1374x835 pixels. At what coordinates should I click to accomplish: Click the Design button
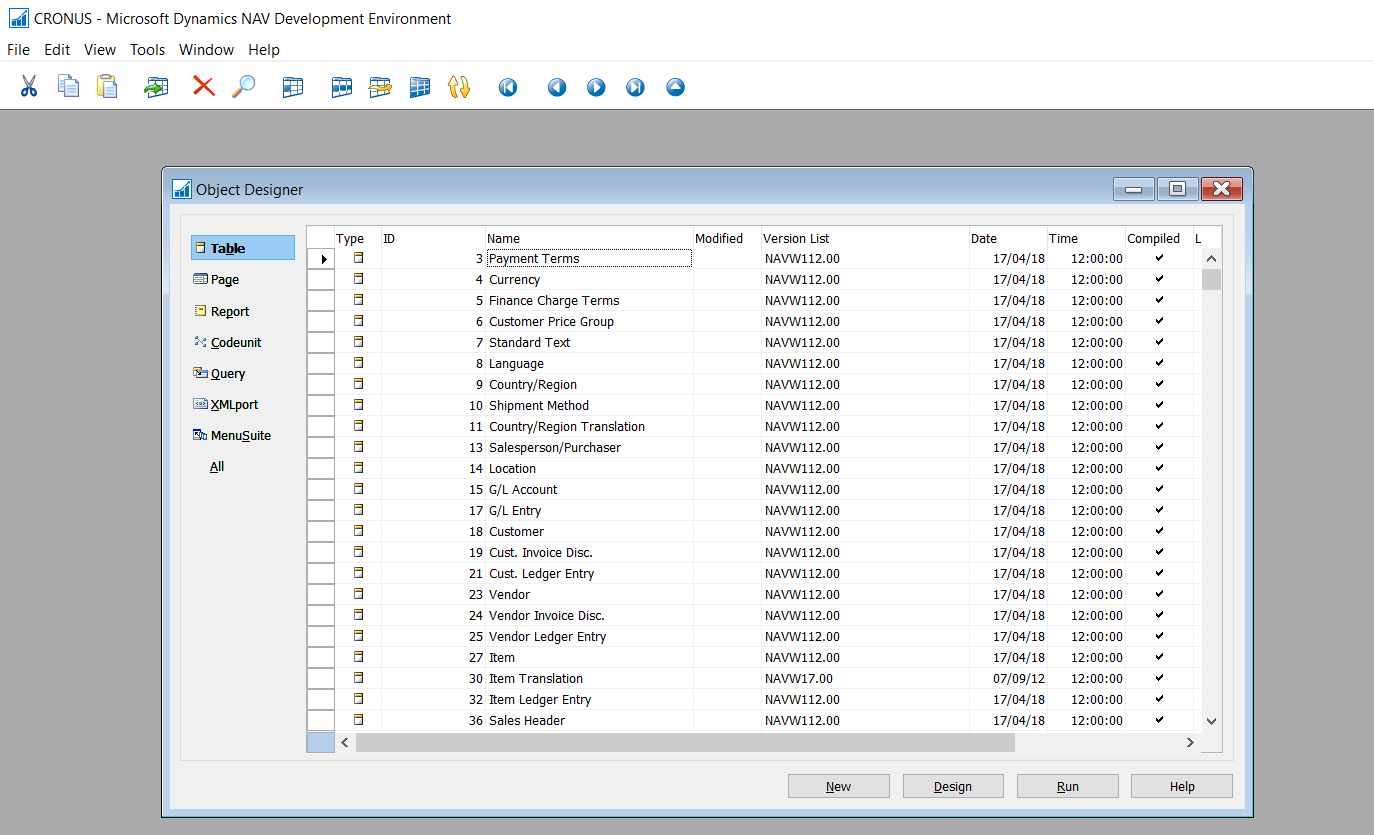pos(953,786)
